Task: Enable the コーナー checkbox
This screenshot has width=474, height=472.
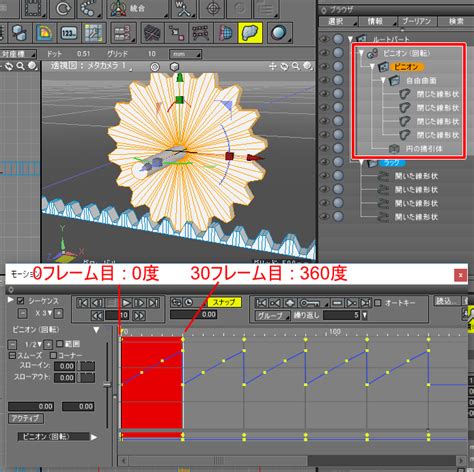Action: (53, 355)
